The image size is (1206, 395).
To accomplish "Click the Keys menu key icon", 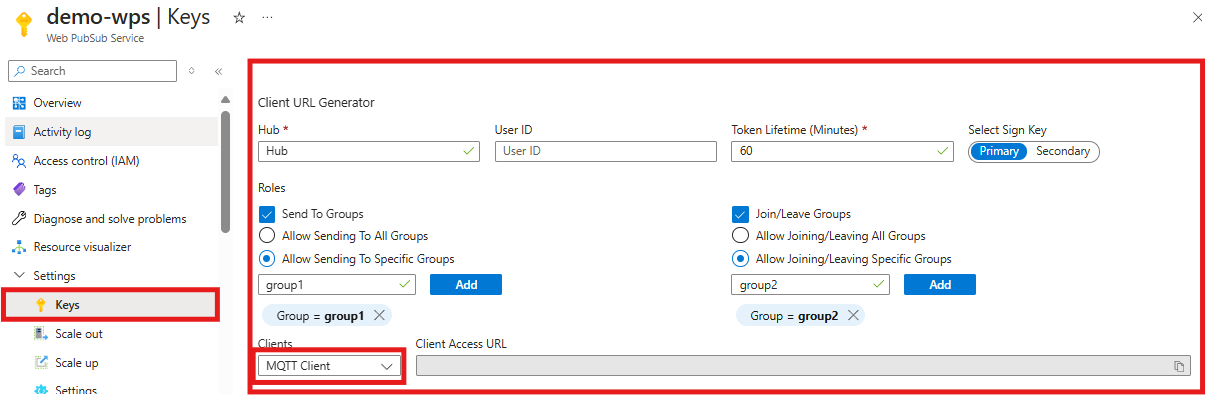I will pyautogui.click(x=41, y=305).
